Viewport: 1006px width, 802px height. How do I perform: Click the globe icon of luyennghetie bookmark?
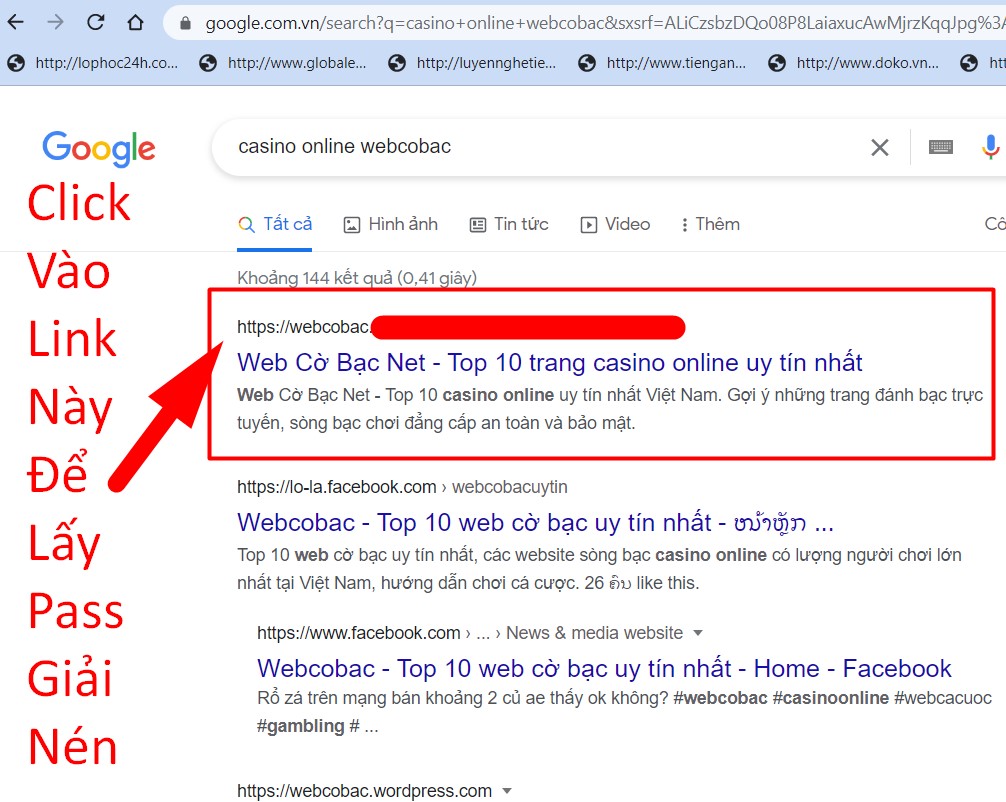(397, 63)
